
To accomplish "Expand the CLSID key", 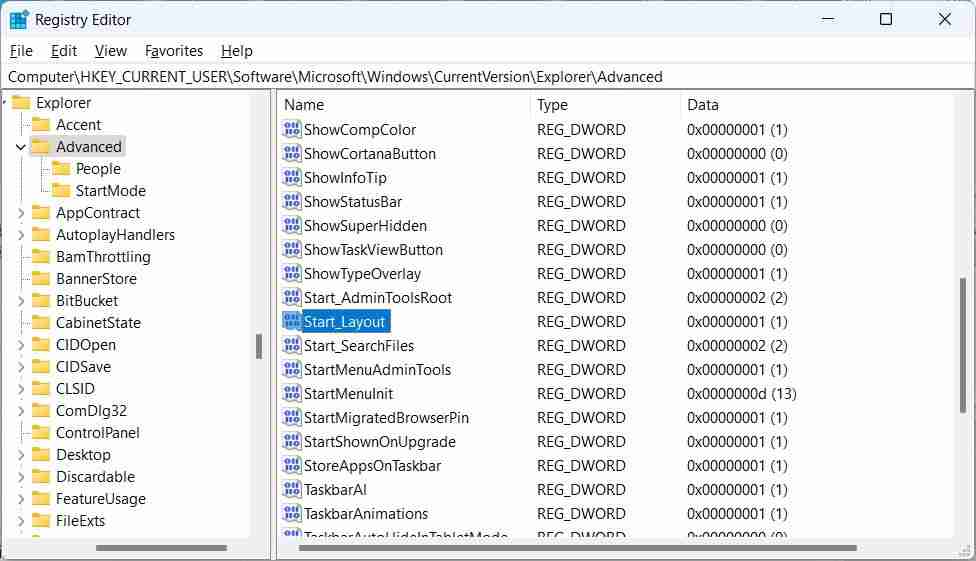I will pyautogui.click(x=21, y=389).
